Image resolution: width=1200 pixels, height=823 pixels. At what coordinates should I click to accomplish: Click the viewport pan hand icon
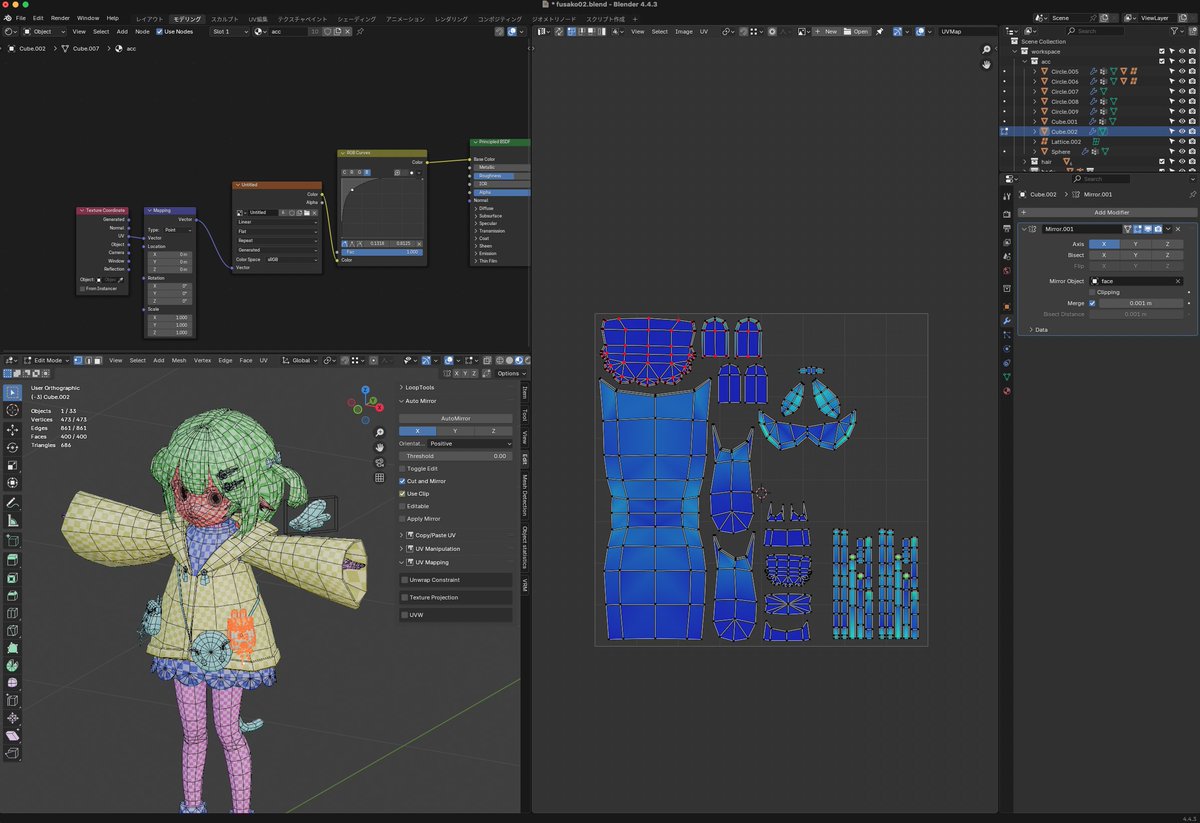[380, 447]
